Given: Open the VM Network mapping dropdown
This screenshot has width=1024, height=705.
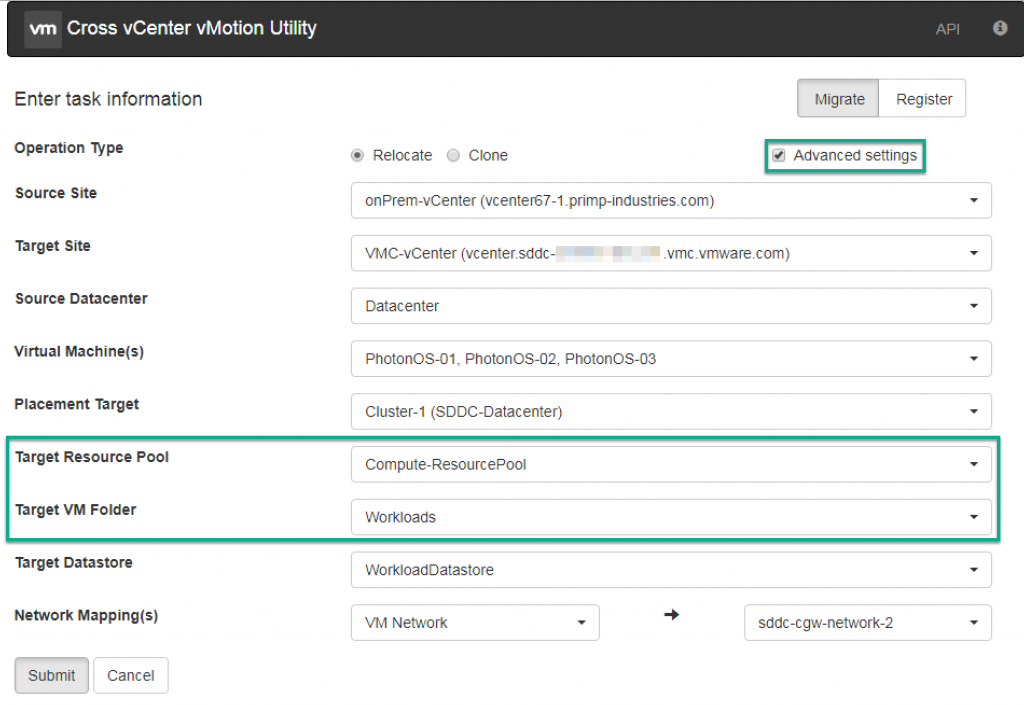Looking at the screenshot, I should [x=583, y=622].
